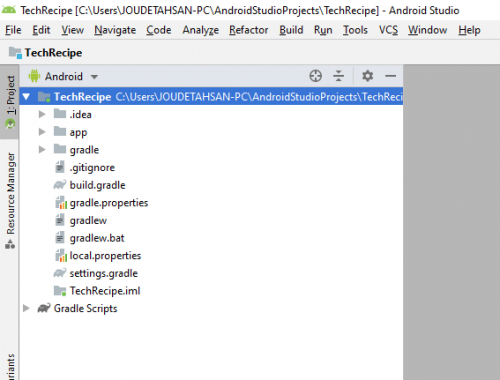The width and height of the screenshot is (500, 380).
Task: Click the TechRecipe breadcrumb in navigation bar
Action: coord(53,53)
